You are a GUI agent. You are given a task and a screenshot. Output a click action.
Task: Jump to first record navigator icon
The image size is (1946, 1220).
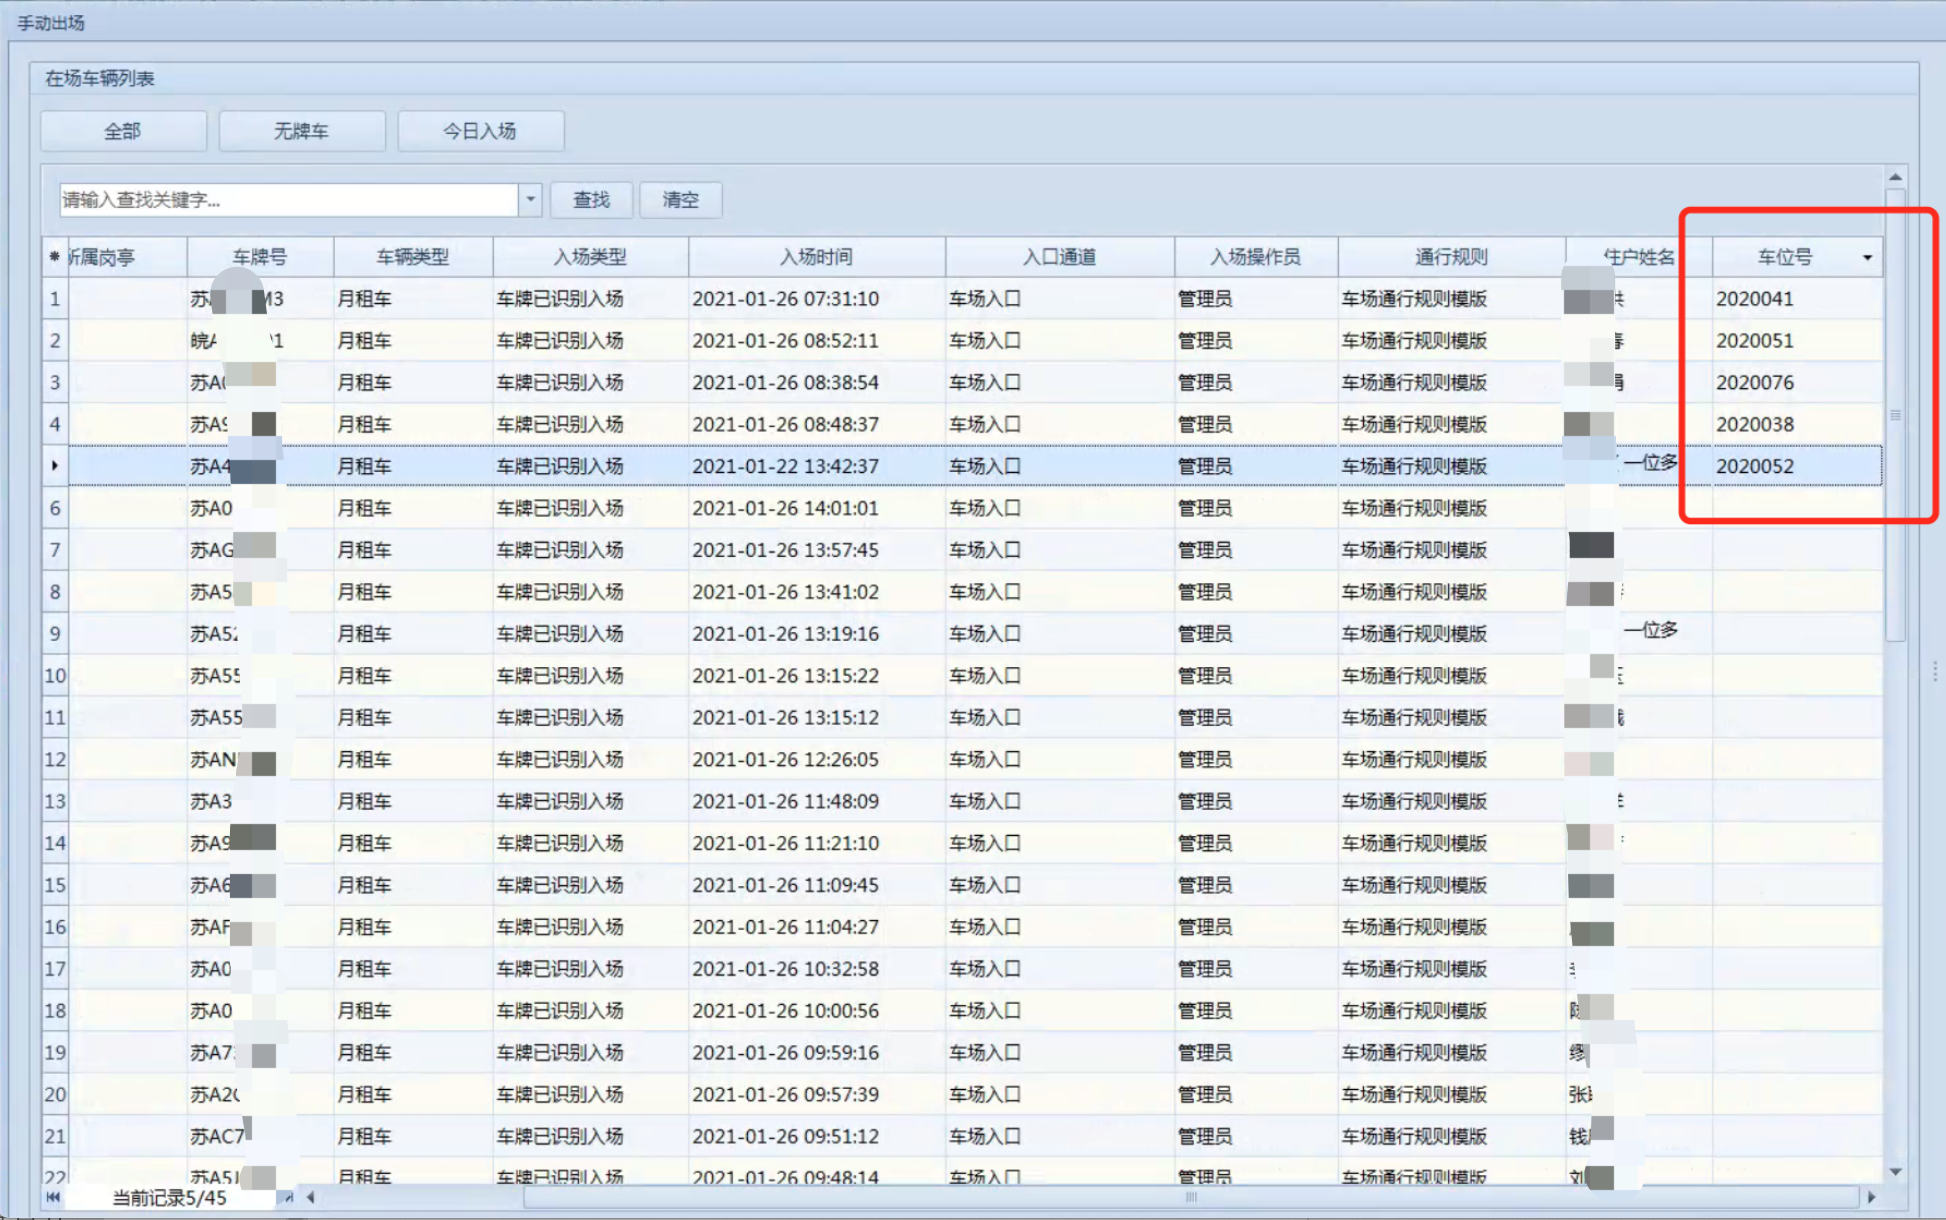click(53, 1197)
